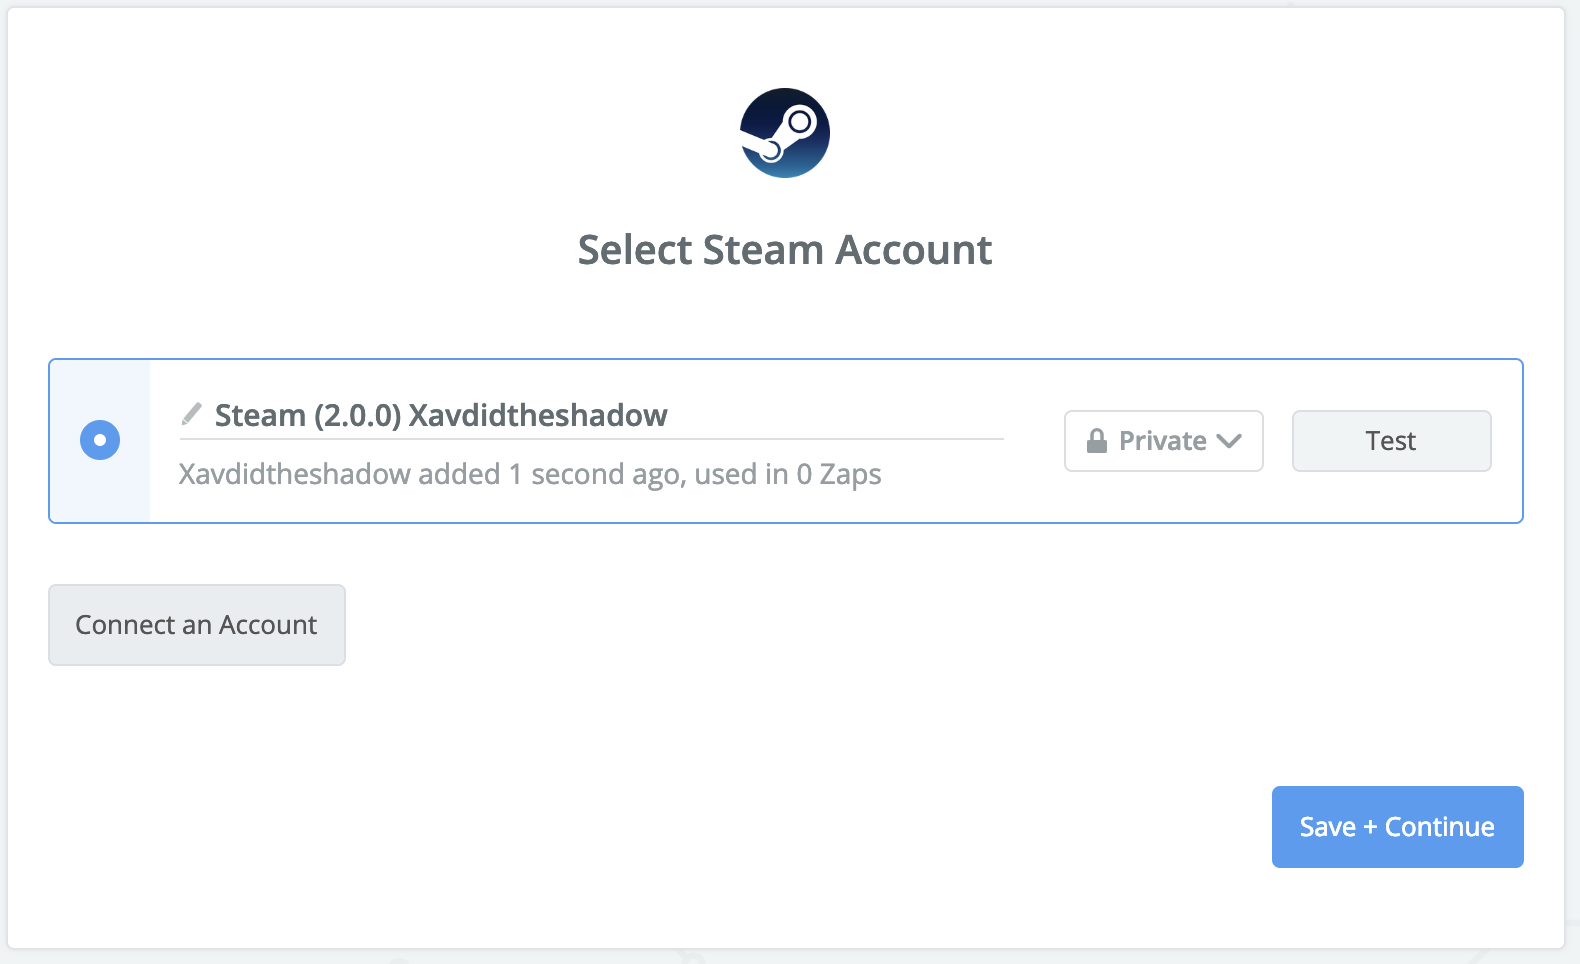Expand the chevron next to Private
The width and height of the screenshot is (1580, 964).
pos(1229,441)
